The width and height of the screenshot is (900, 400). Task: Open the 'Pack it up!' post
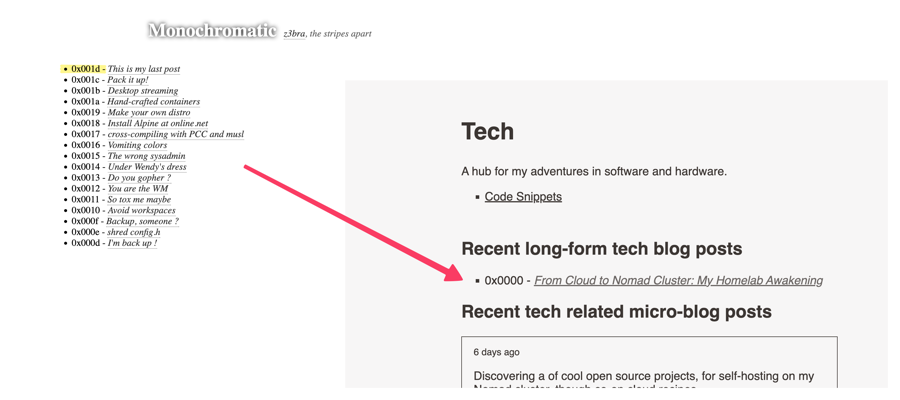tap(128, 80)
